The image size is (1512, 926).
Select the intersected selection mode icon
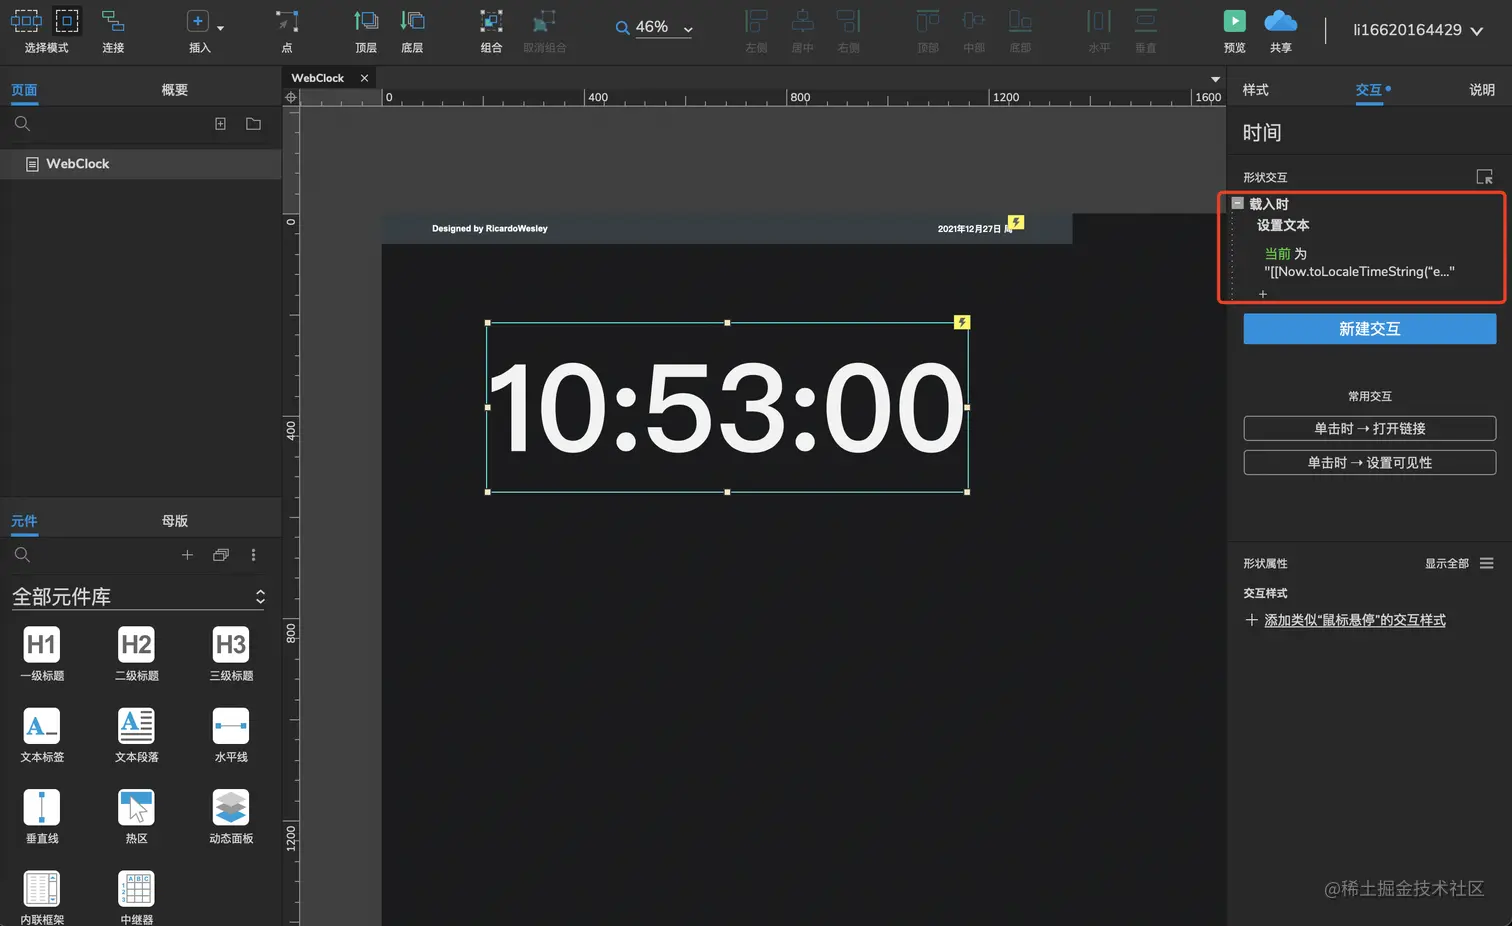pyautogui.click(x=26, y=20)
